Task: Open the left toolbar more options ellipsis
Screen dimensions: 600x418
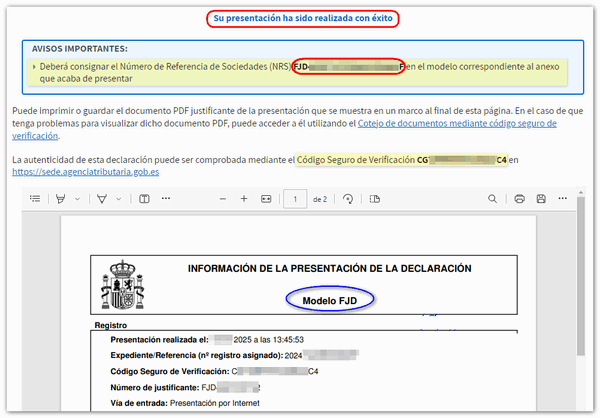Action: 168,199
